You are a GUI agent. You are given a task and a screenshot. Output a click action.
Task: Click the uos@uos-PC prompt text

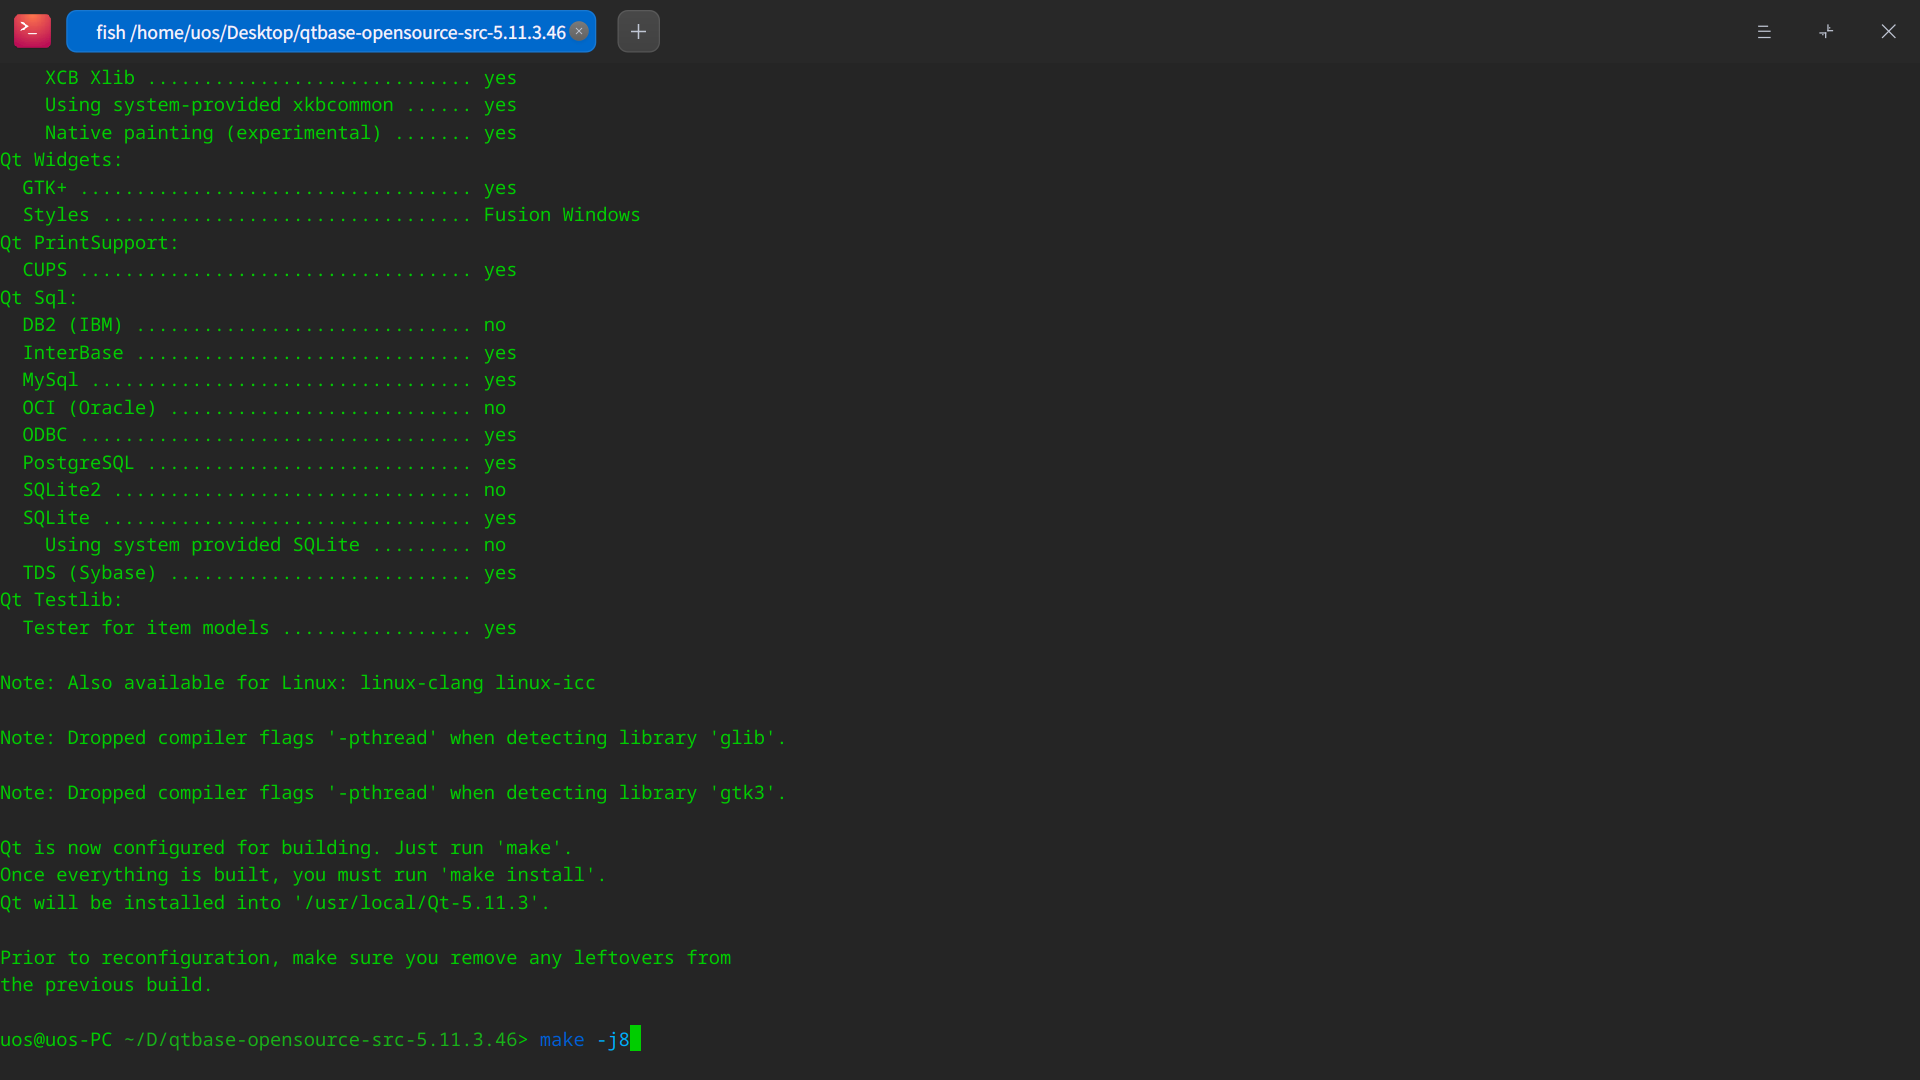click(x=56, y=1040)
